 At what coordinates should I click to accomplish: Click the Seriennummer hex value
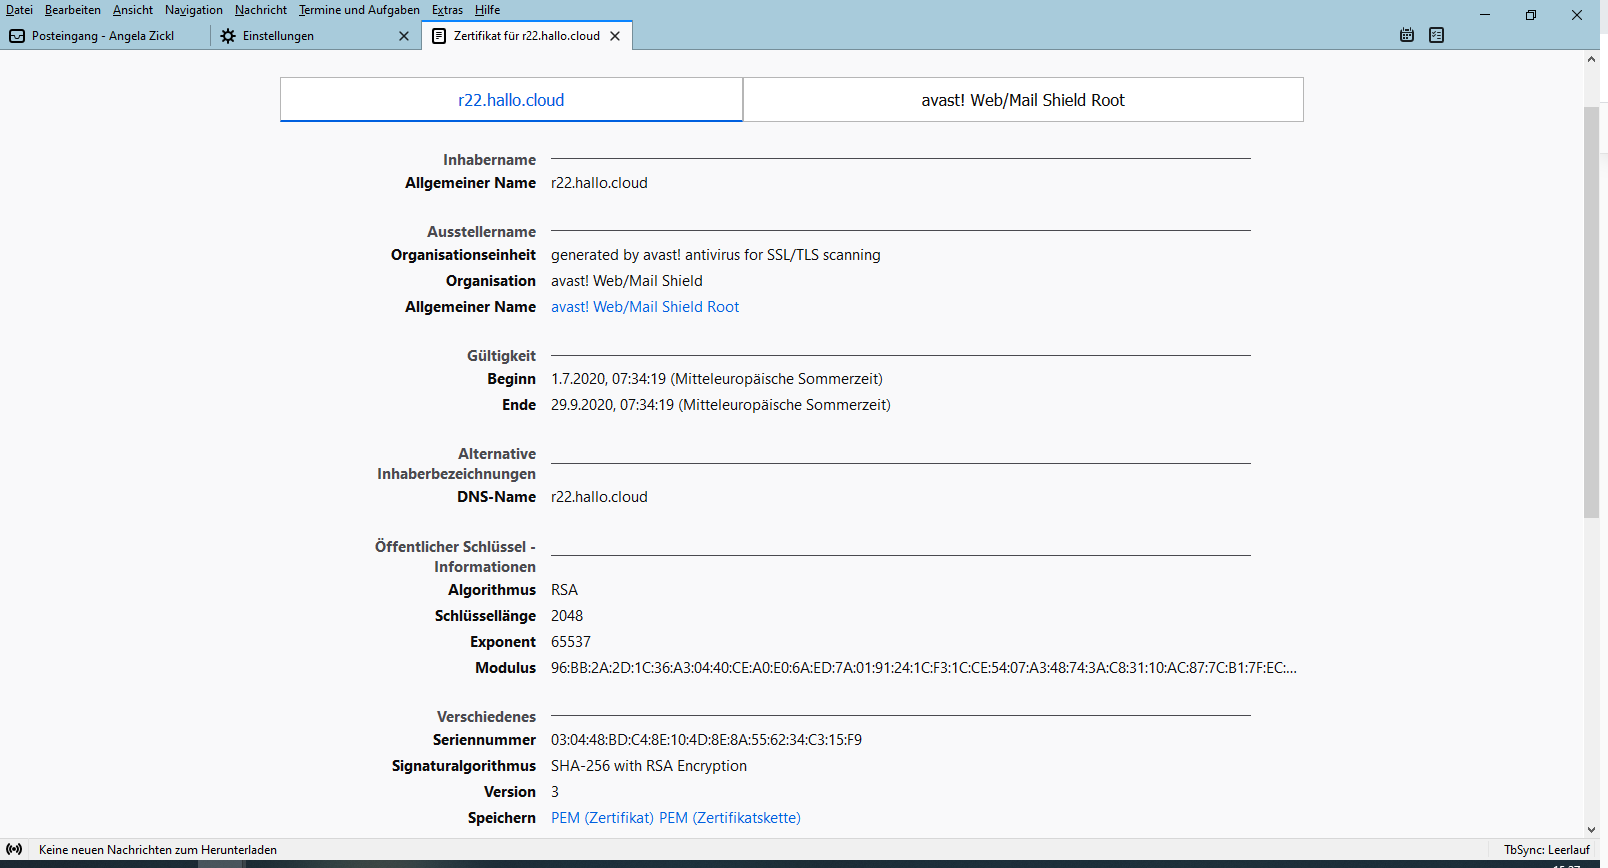click(706, 740)
